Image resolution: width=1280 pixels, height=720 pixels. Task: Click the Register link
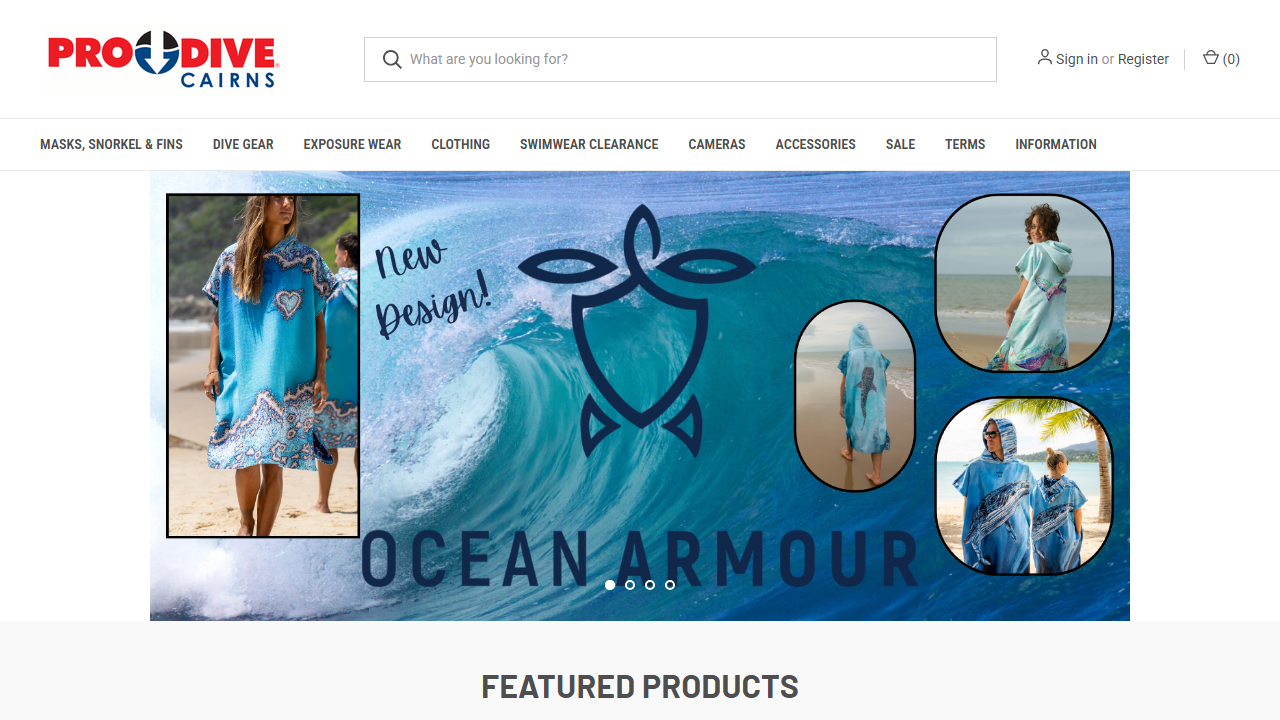pyautogui.click(x=1143, y=59)
